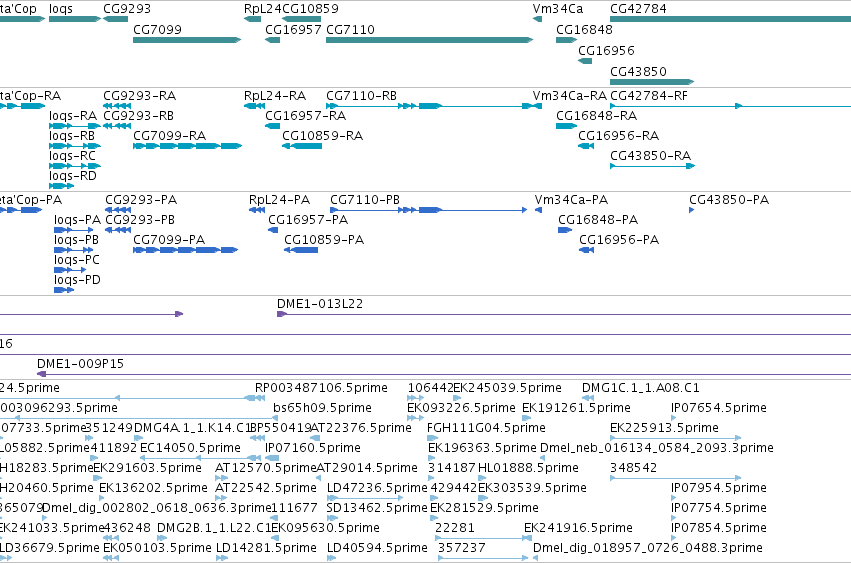851x563 pixels.
Task: Click the loqs gene label
Action: pyautogui.click(x=60, y=9)
